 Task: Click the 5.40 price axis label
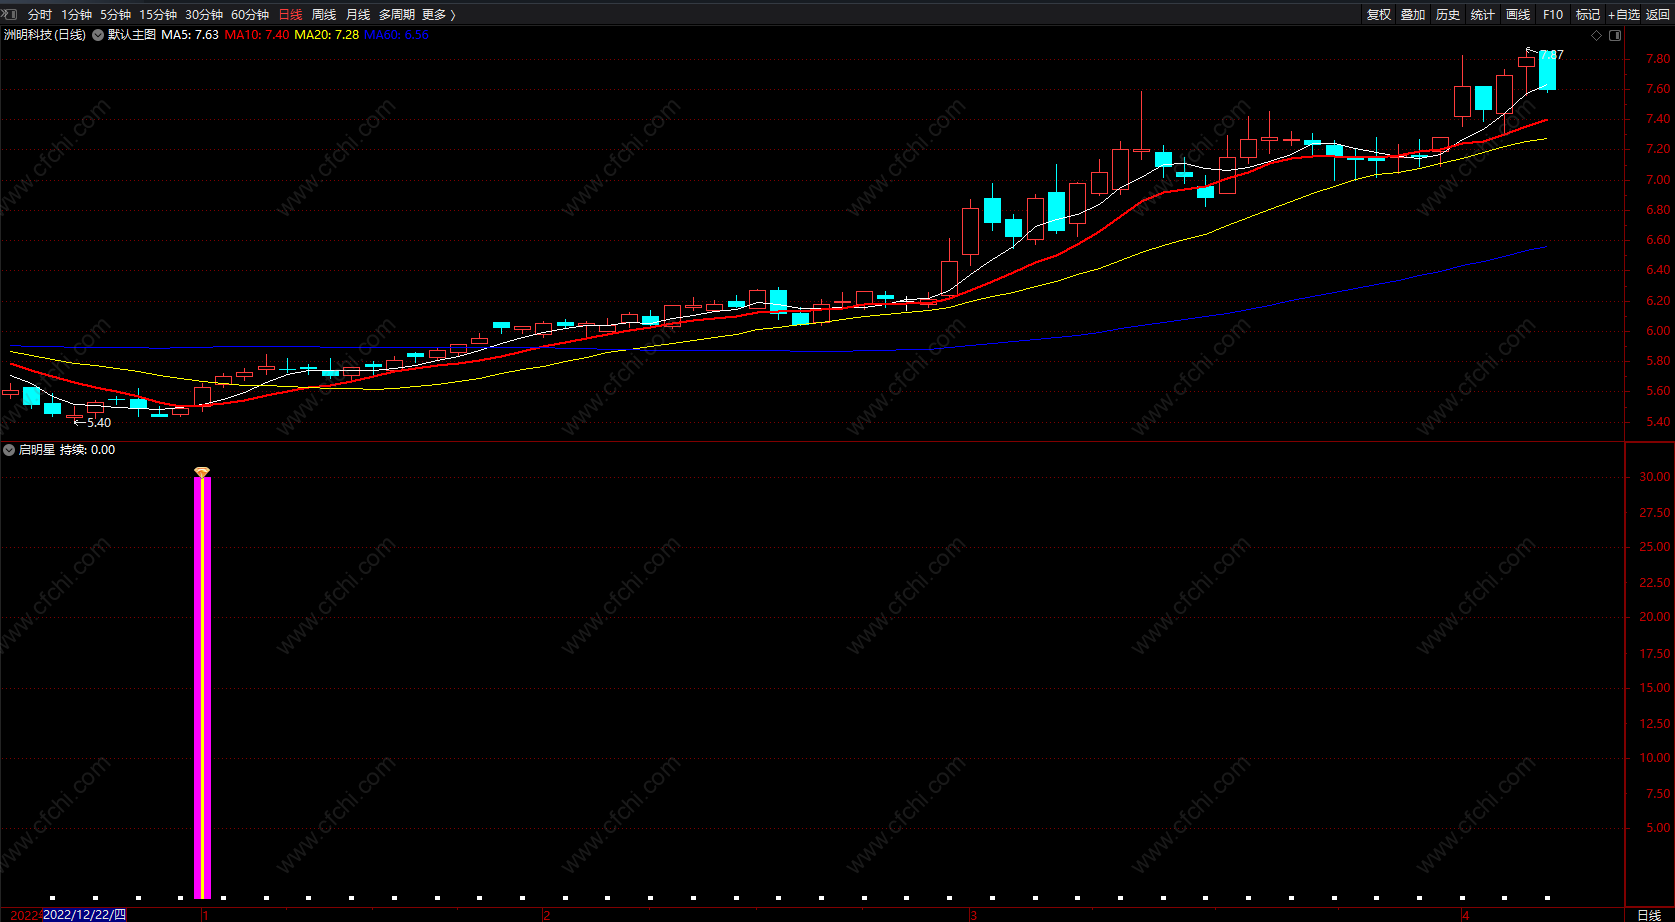click(1658, 422)
